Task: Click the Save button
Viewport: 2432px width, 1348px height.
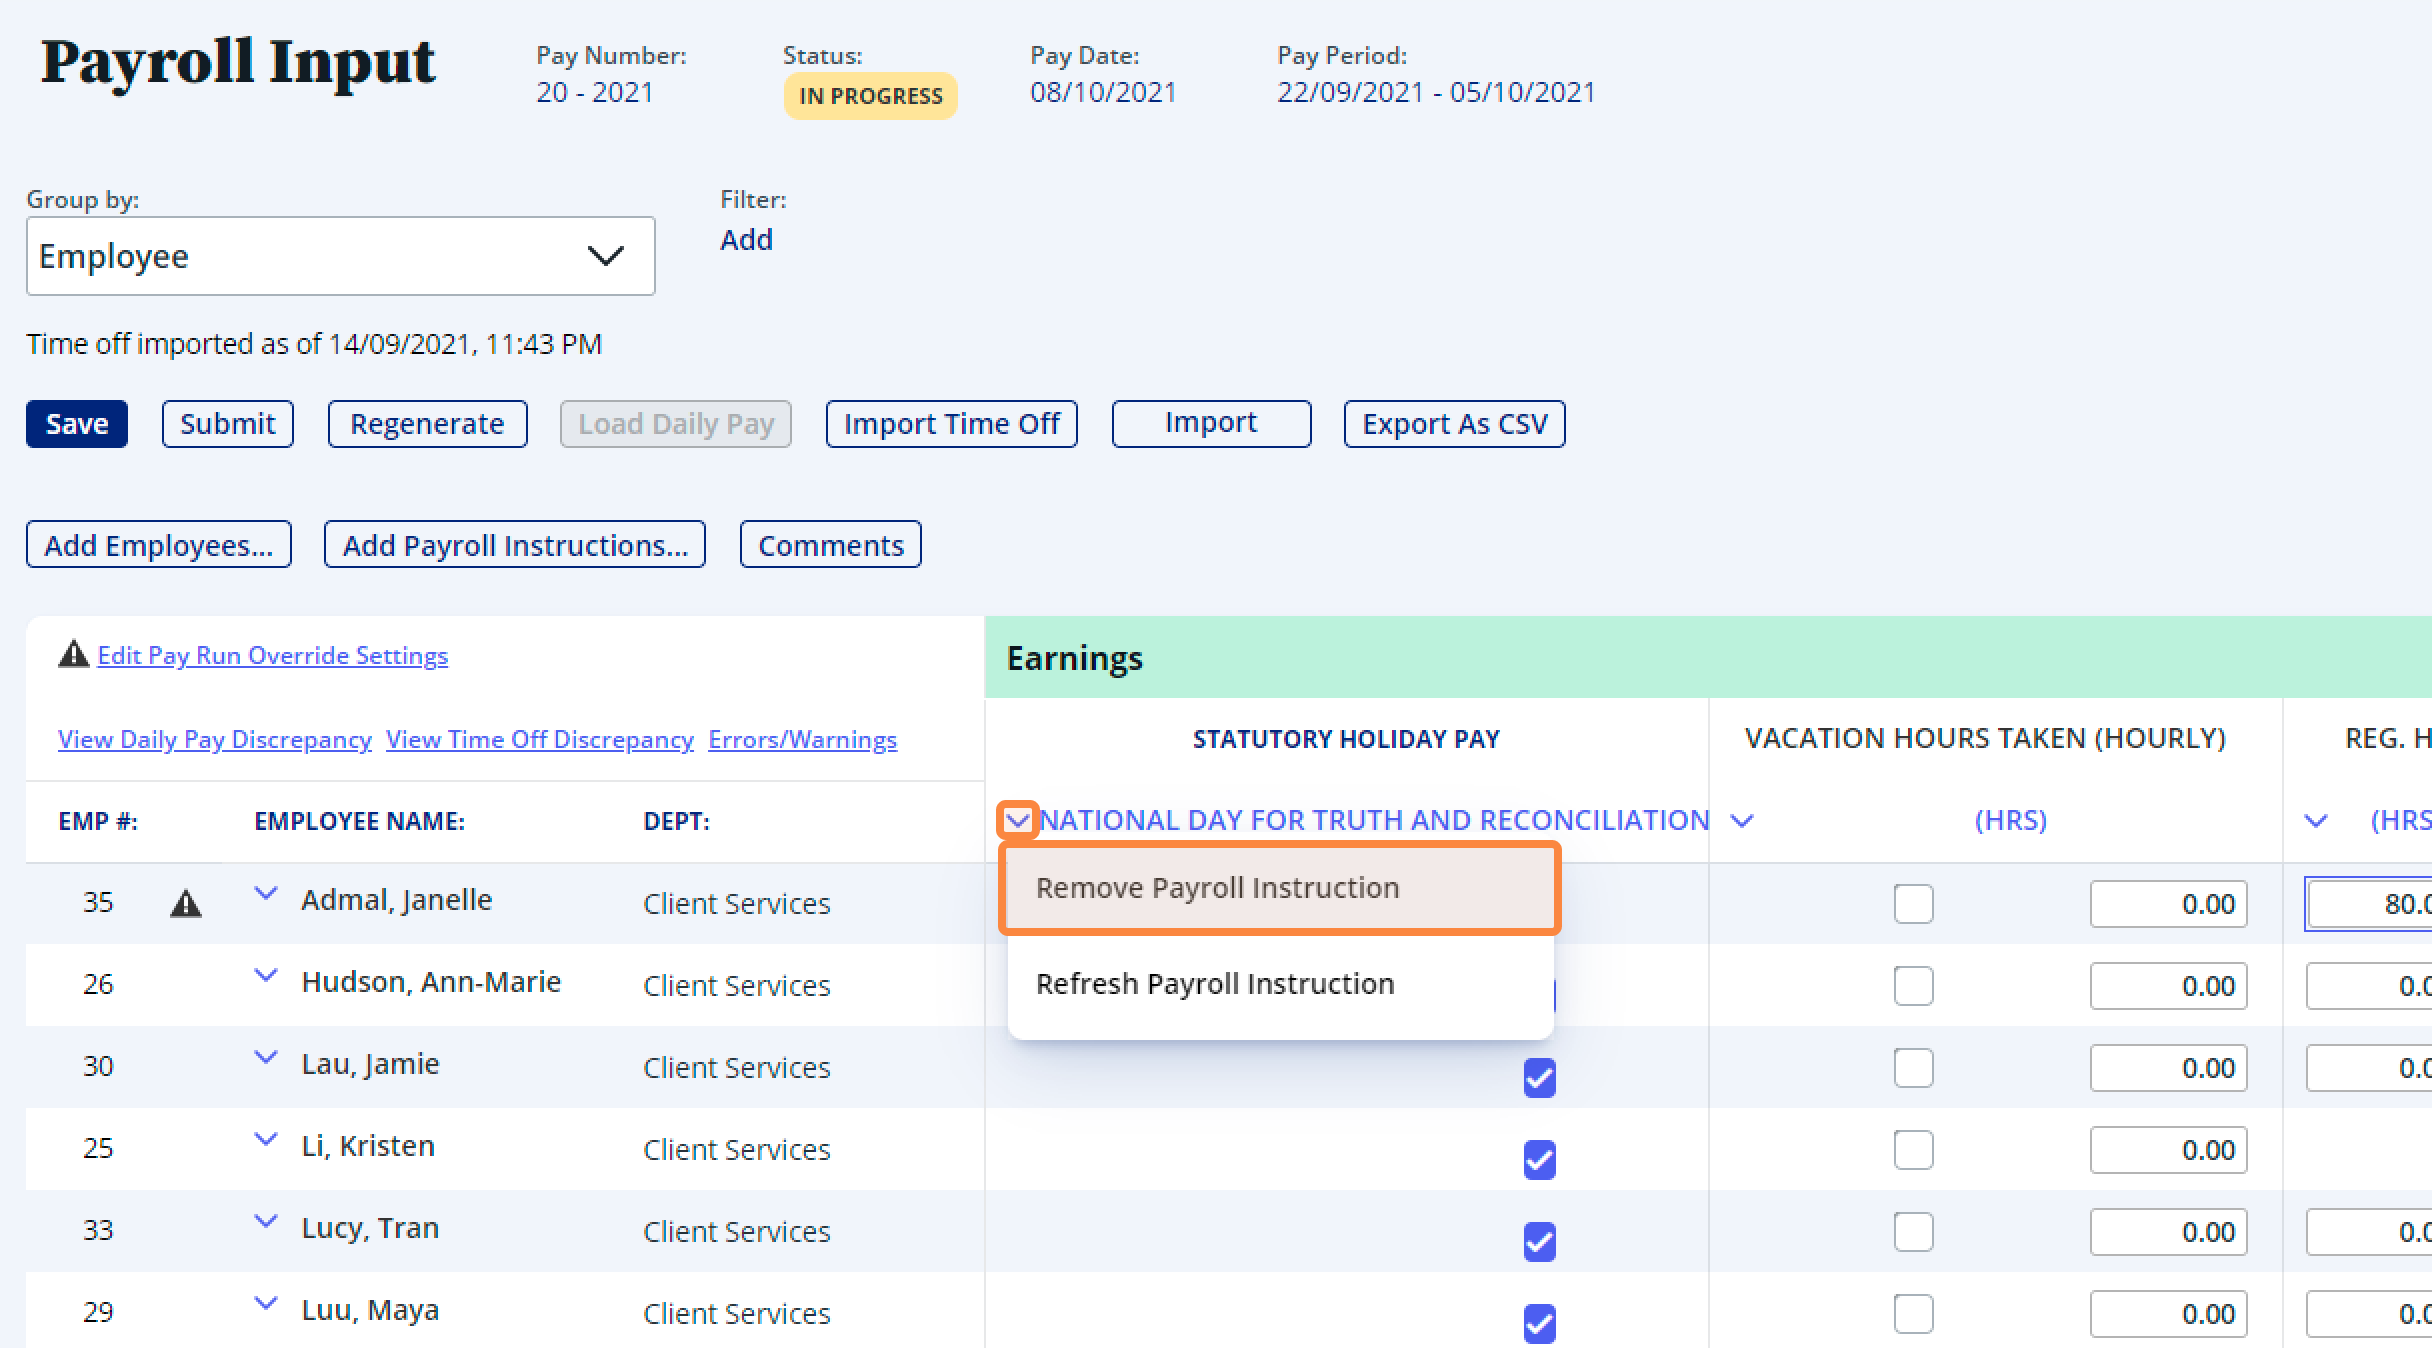Action: coord(77,424)
